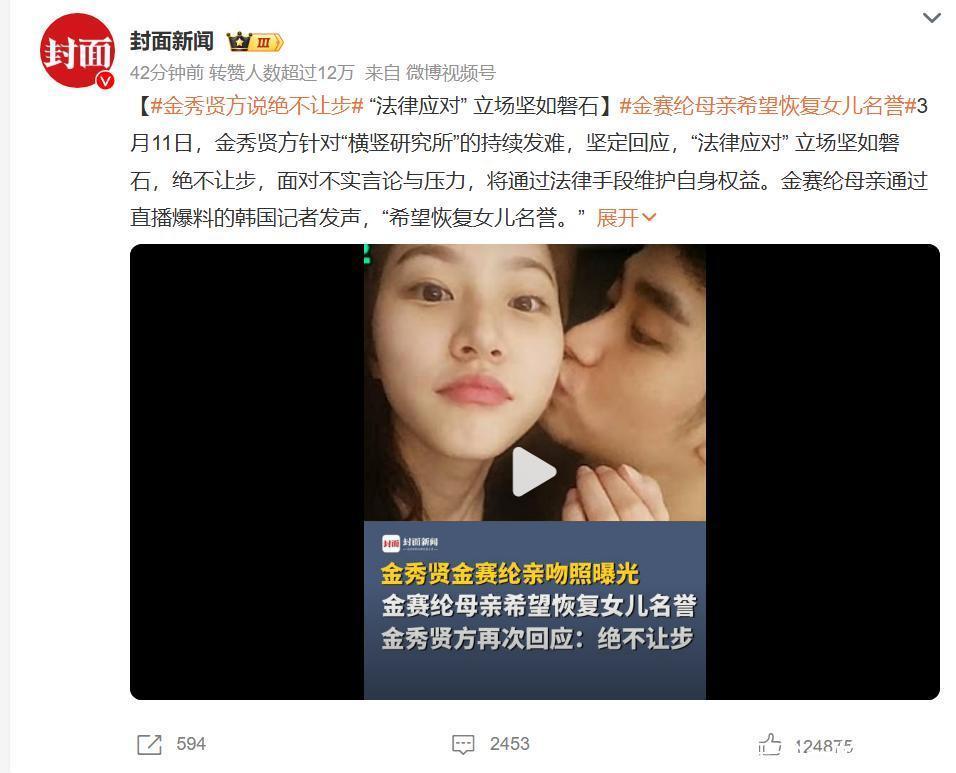
Task: Click the 微博视频号 source link
Action: [451, 73]
